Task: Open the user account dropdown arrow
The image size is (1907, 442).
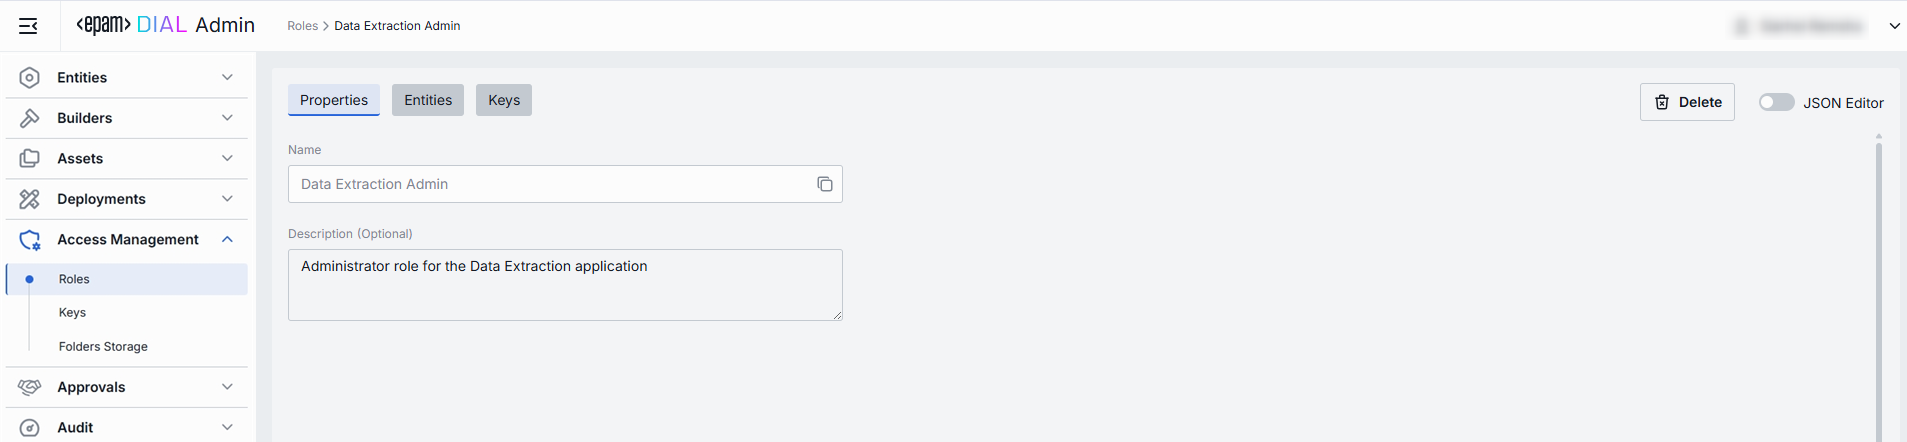Action: pos(1894,26)
